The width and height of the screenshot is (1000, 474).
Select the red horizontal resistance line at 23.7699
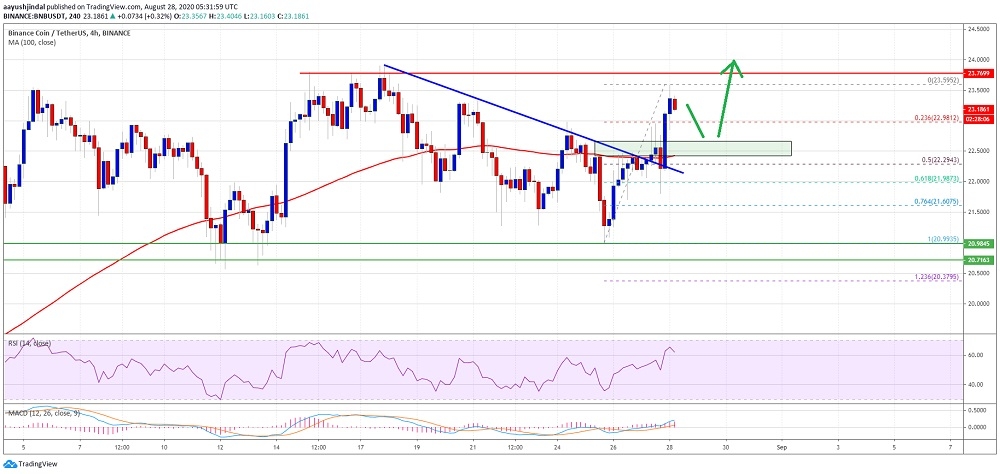click(629, 73)
